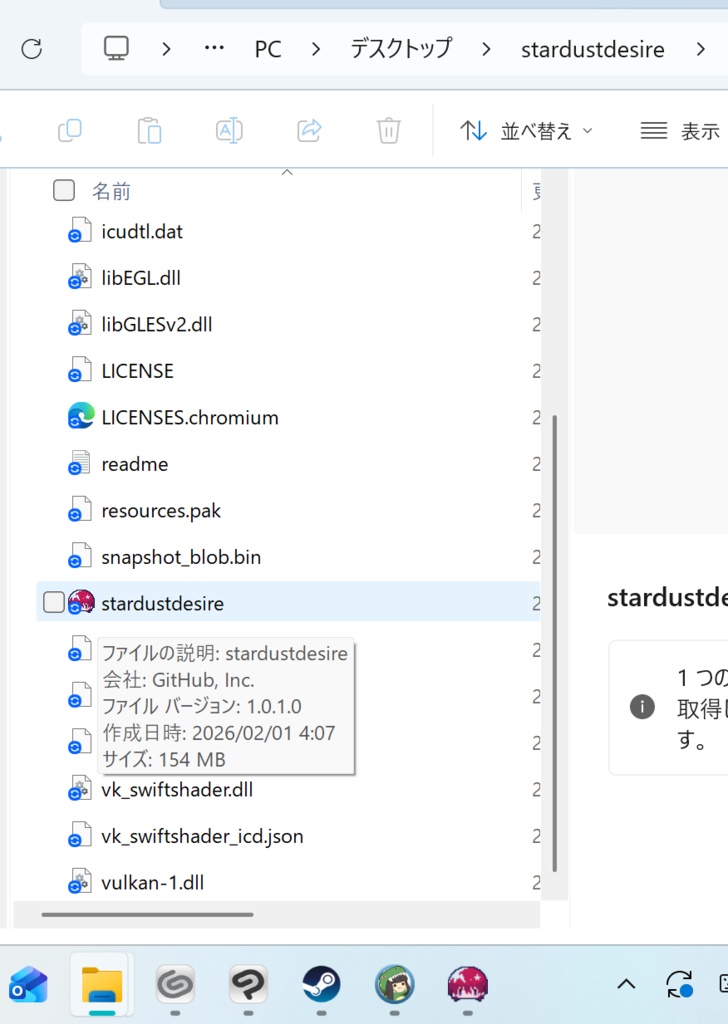Click the vk_swiftshader.dll file icon
The height and width of the screenshot is (1024, 728).
click(80, 788)
